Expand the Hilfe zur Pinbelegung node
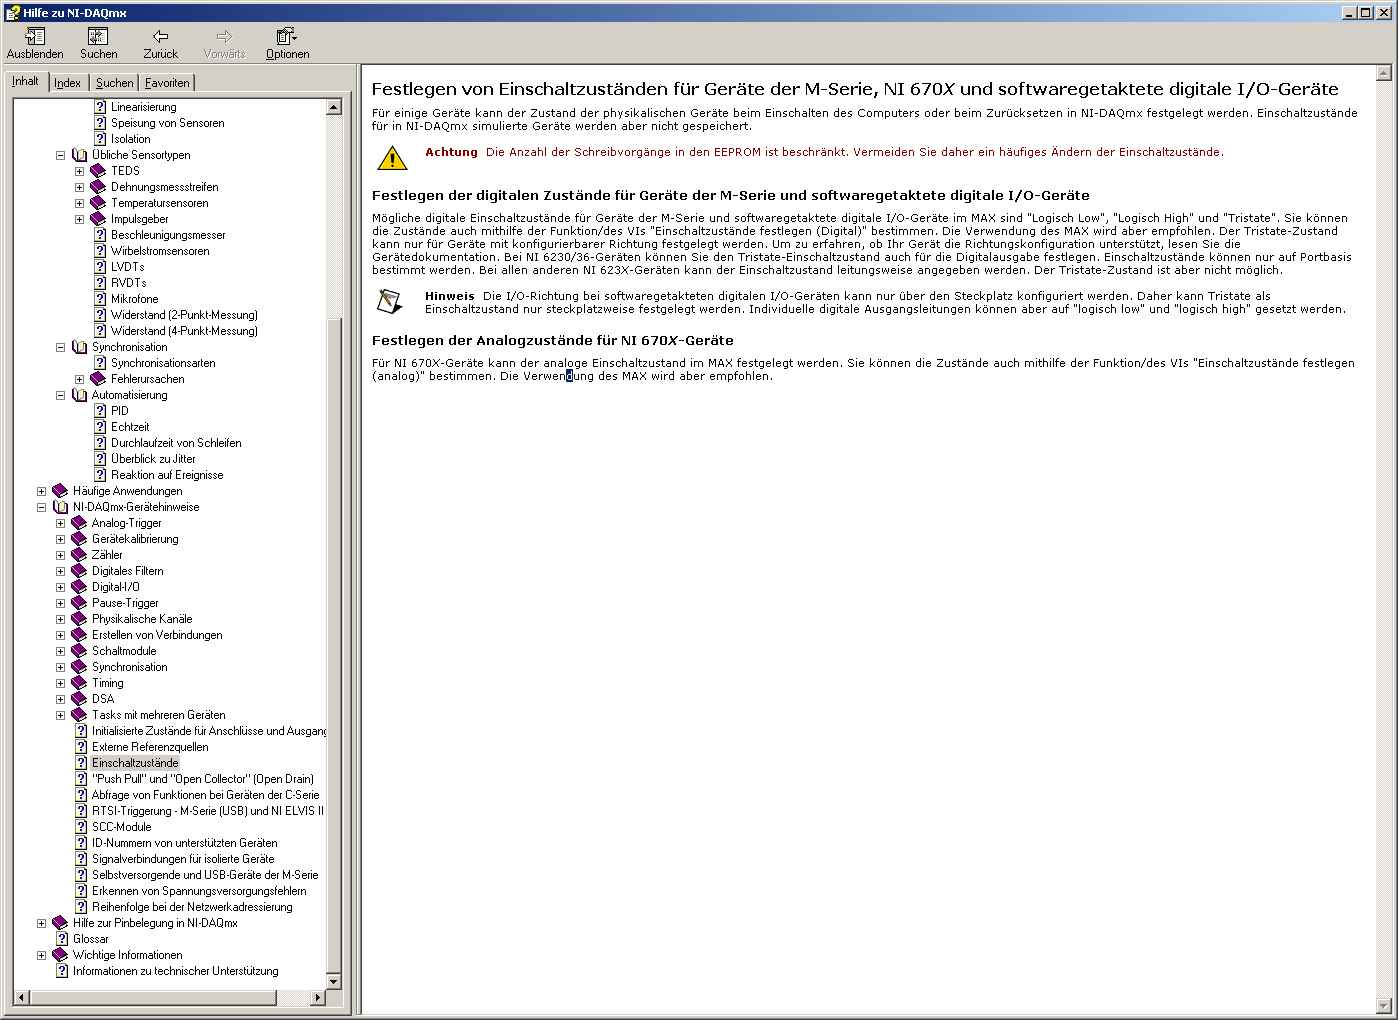Viewport: 1398px width, 1020px height. 41,923
